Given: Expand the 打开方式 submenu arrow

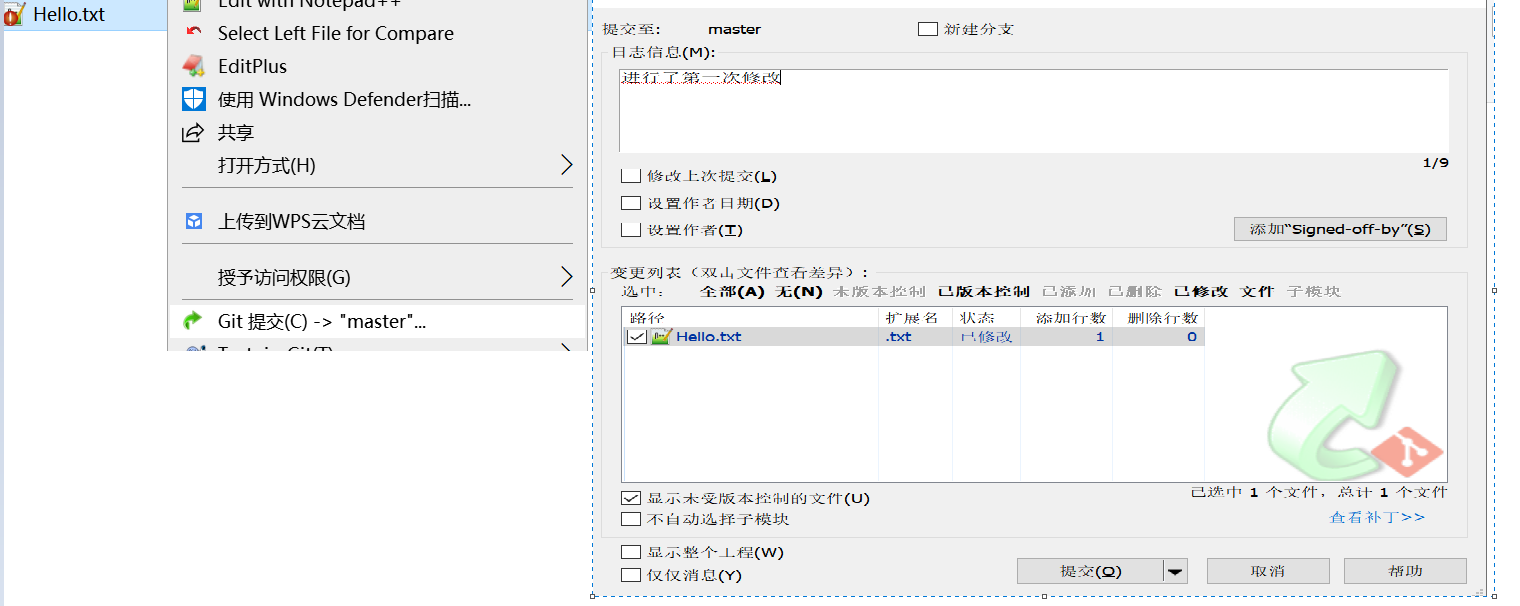Looking at the screenshot, I should tap(566, 165).
